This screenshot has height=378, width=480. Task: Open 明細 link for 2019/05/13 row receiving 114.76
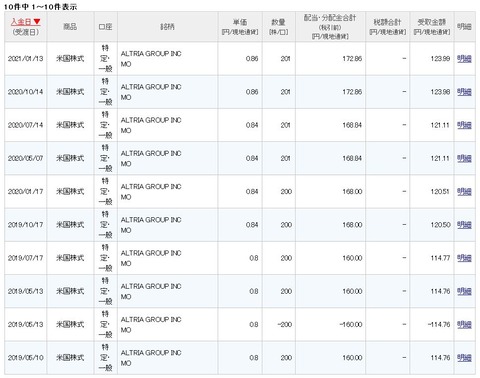pyautogui.click(x=464, y=291)
